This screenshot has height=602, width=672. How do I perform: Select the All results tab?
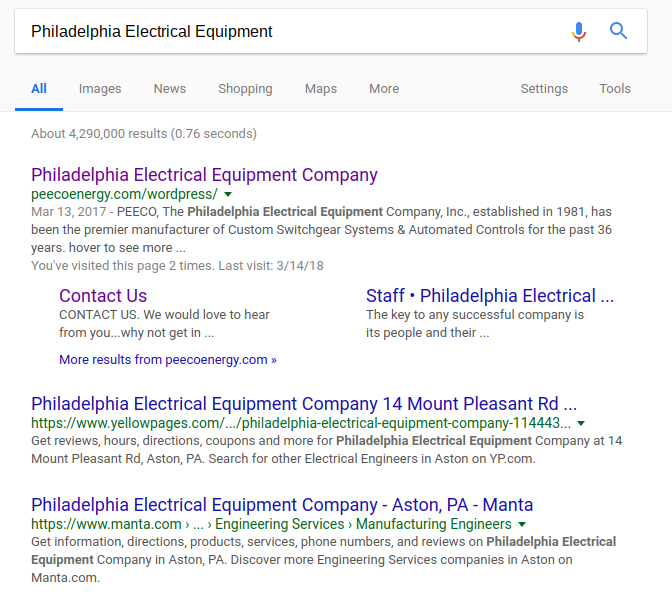point(39,89)
